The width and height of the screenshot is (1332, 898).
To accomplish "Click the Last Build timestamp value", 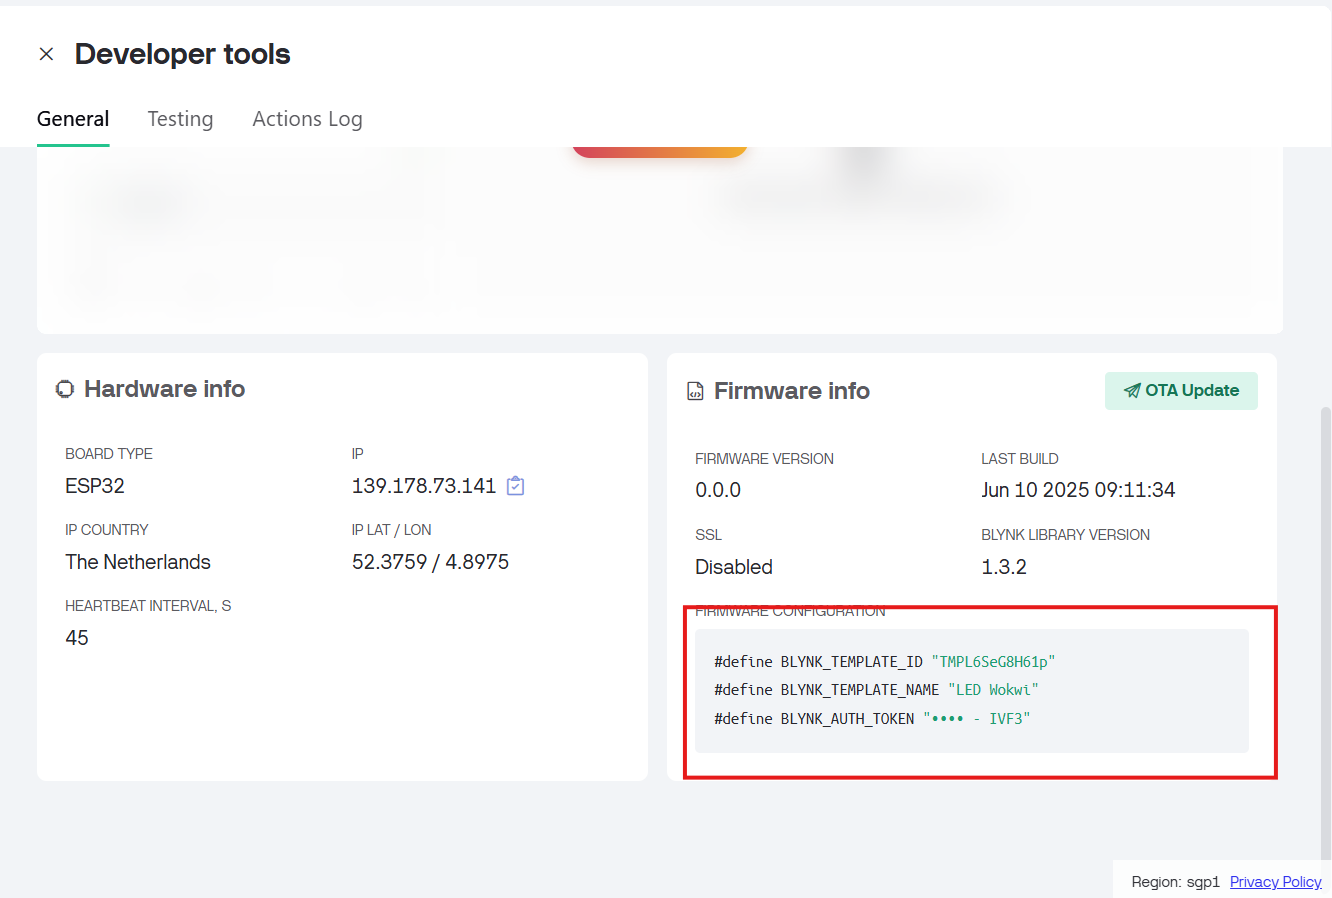I will [1078, 490].
